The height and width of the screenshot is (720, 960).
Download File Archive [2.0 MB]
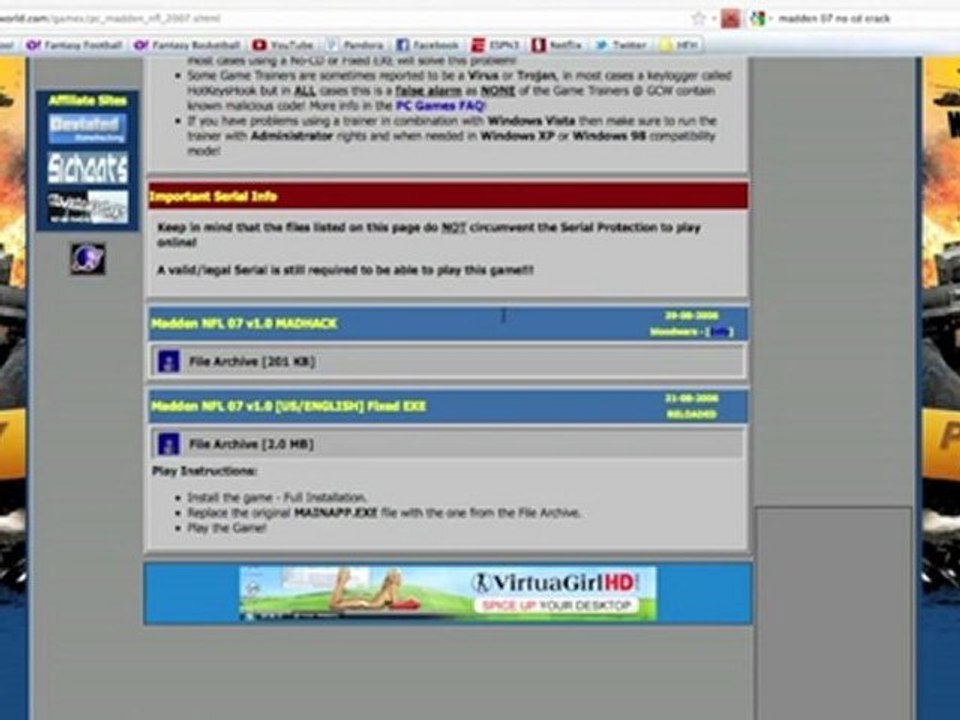pos(252,444)
